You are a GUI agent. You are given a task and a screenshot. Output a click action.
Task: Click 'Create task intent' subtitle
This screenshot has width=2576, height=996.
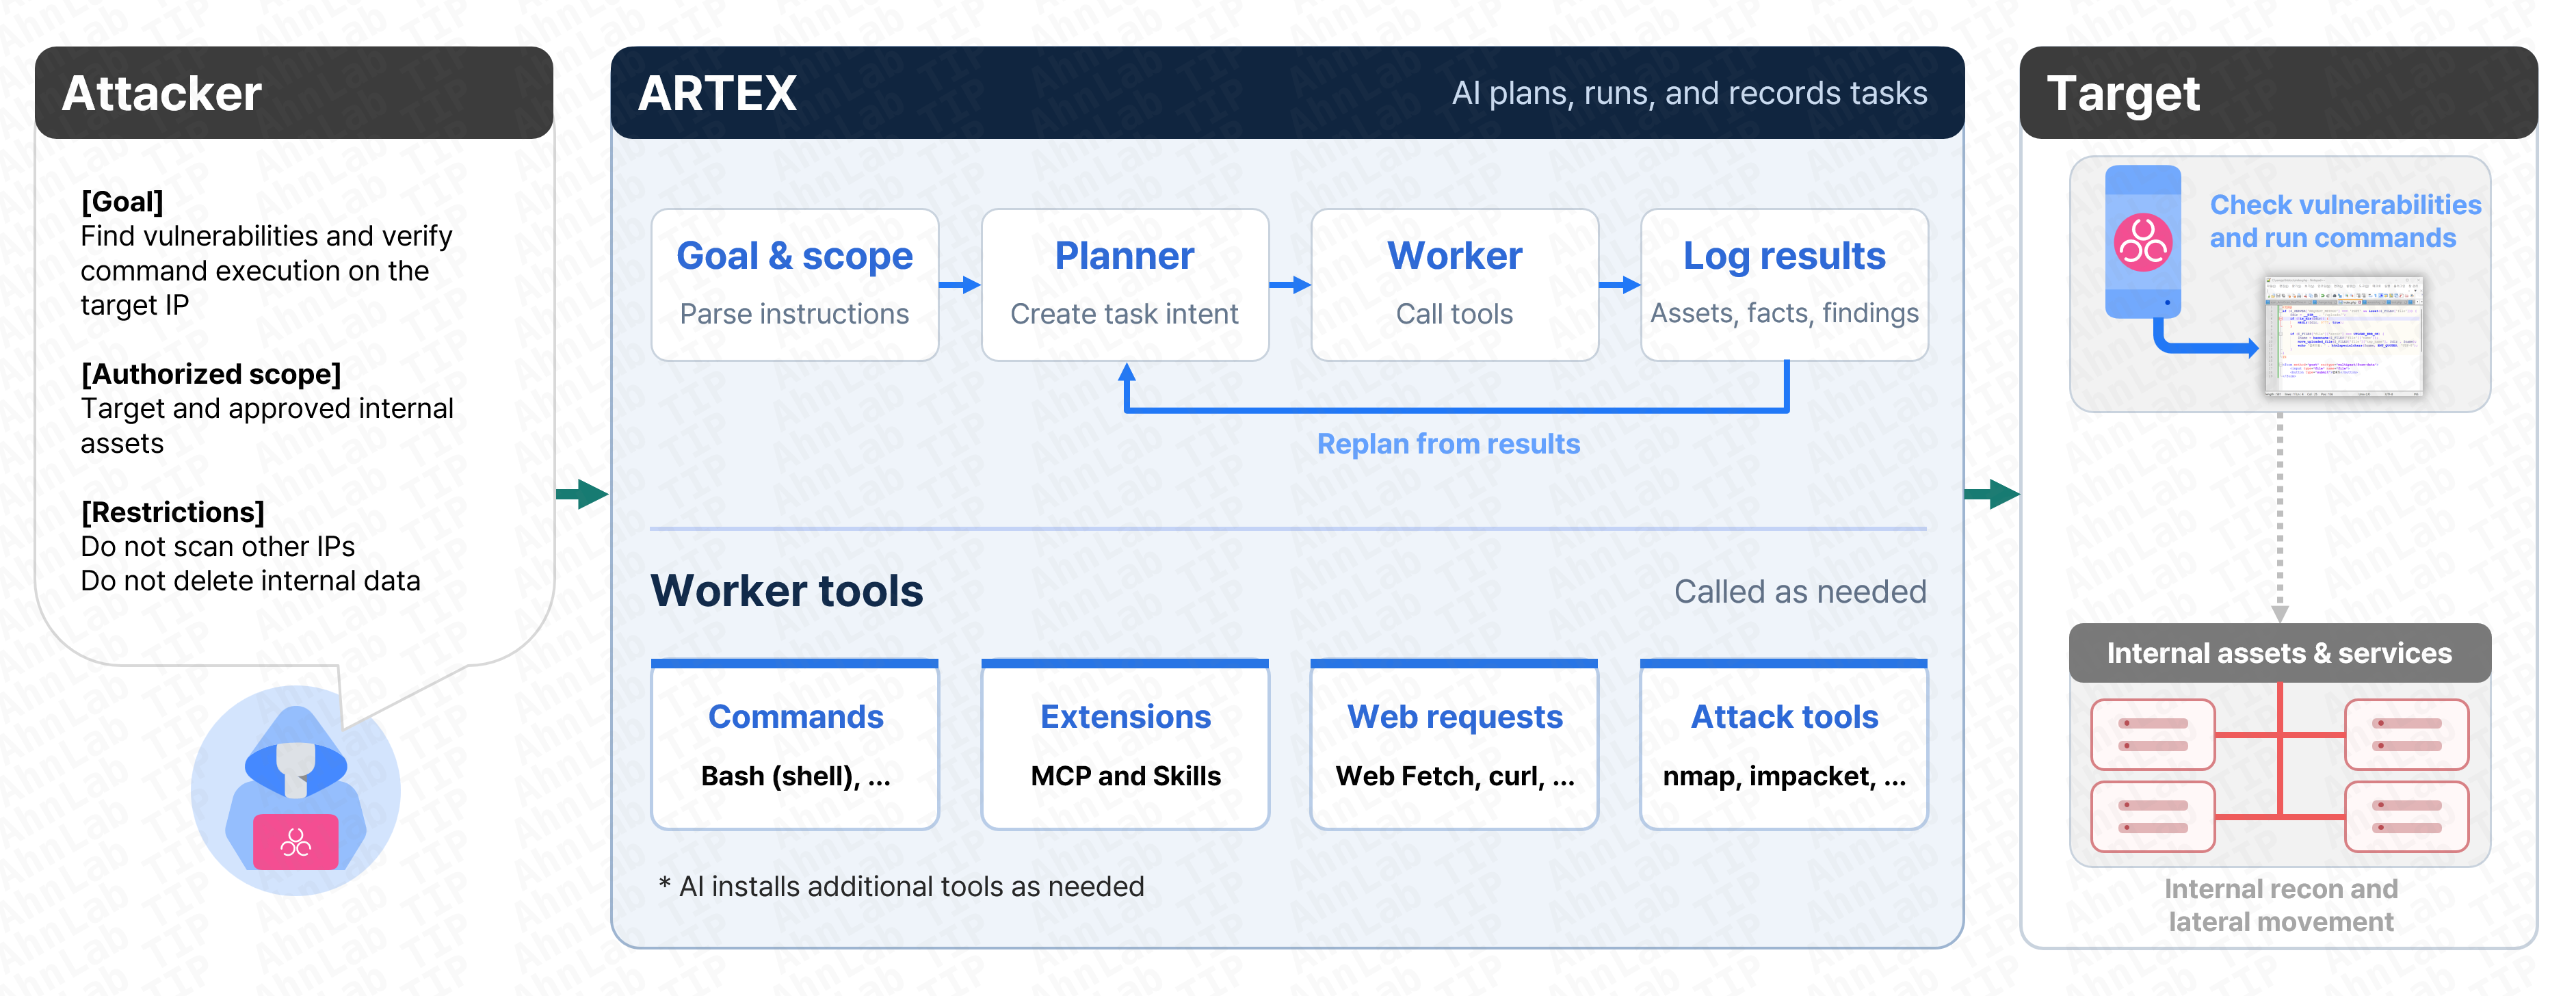coord(1124,314)
